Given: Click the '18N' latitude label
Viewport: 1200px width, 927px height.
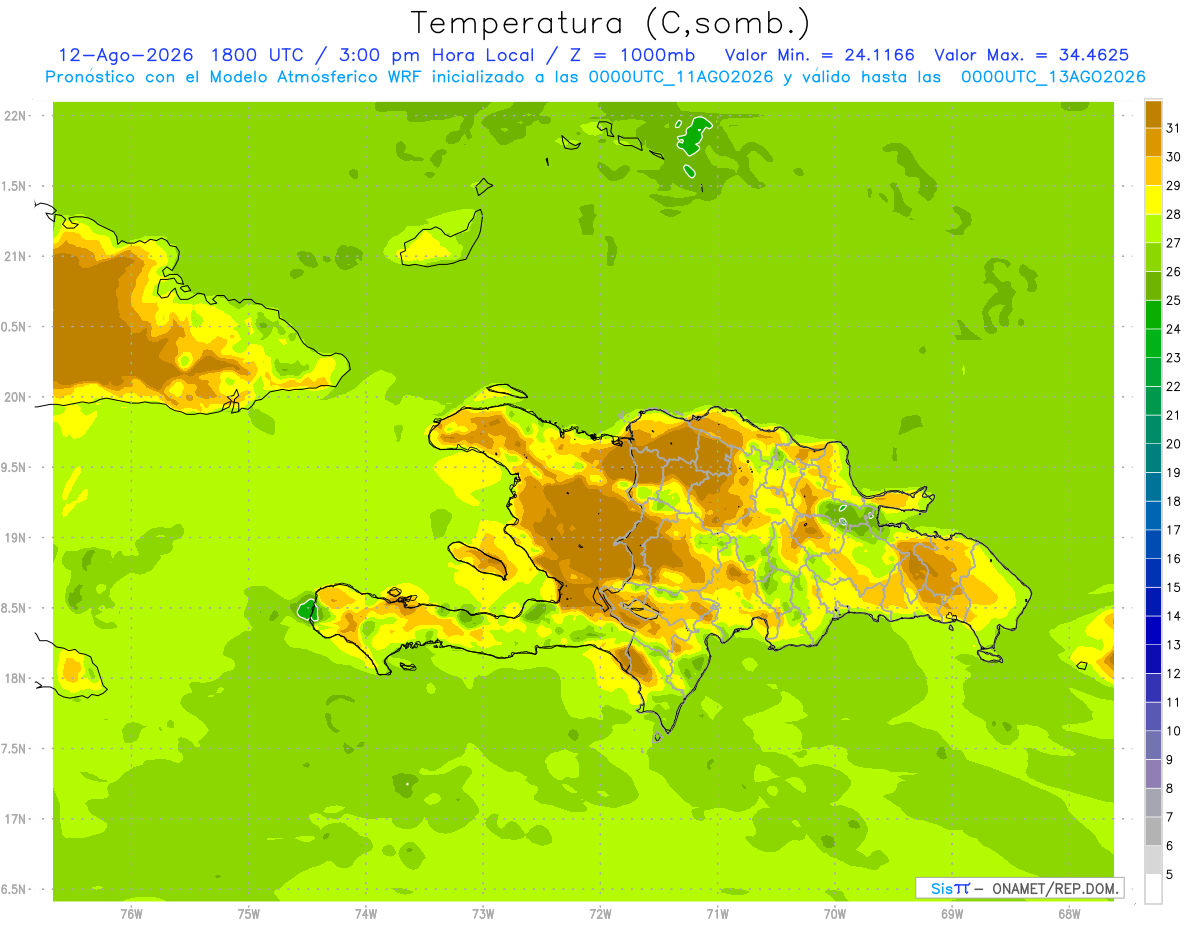Looking at the screenshot, I should (x=15, y=678).
